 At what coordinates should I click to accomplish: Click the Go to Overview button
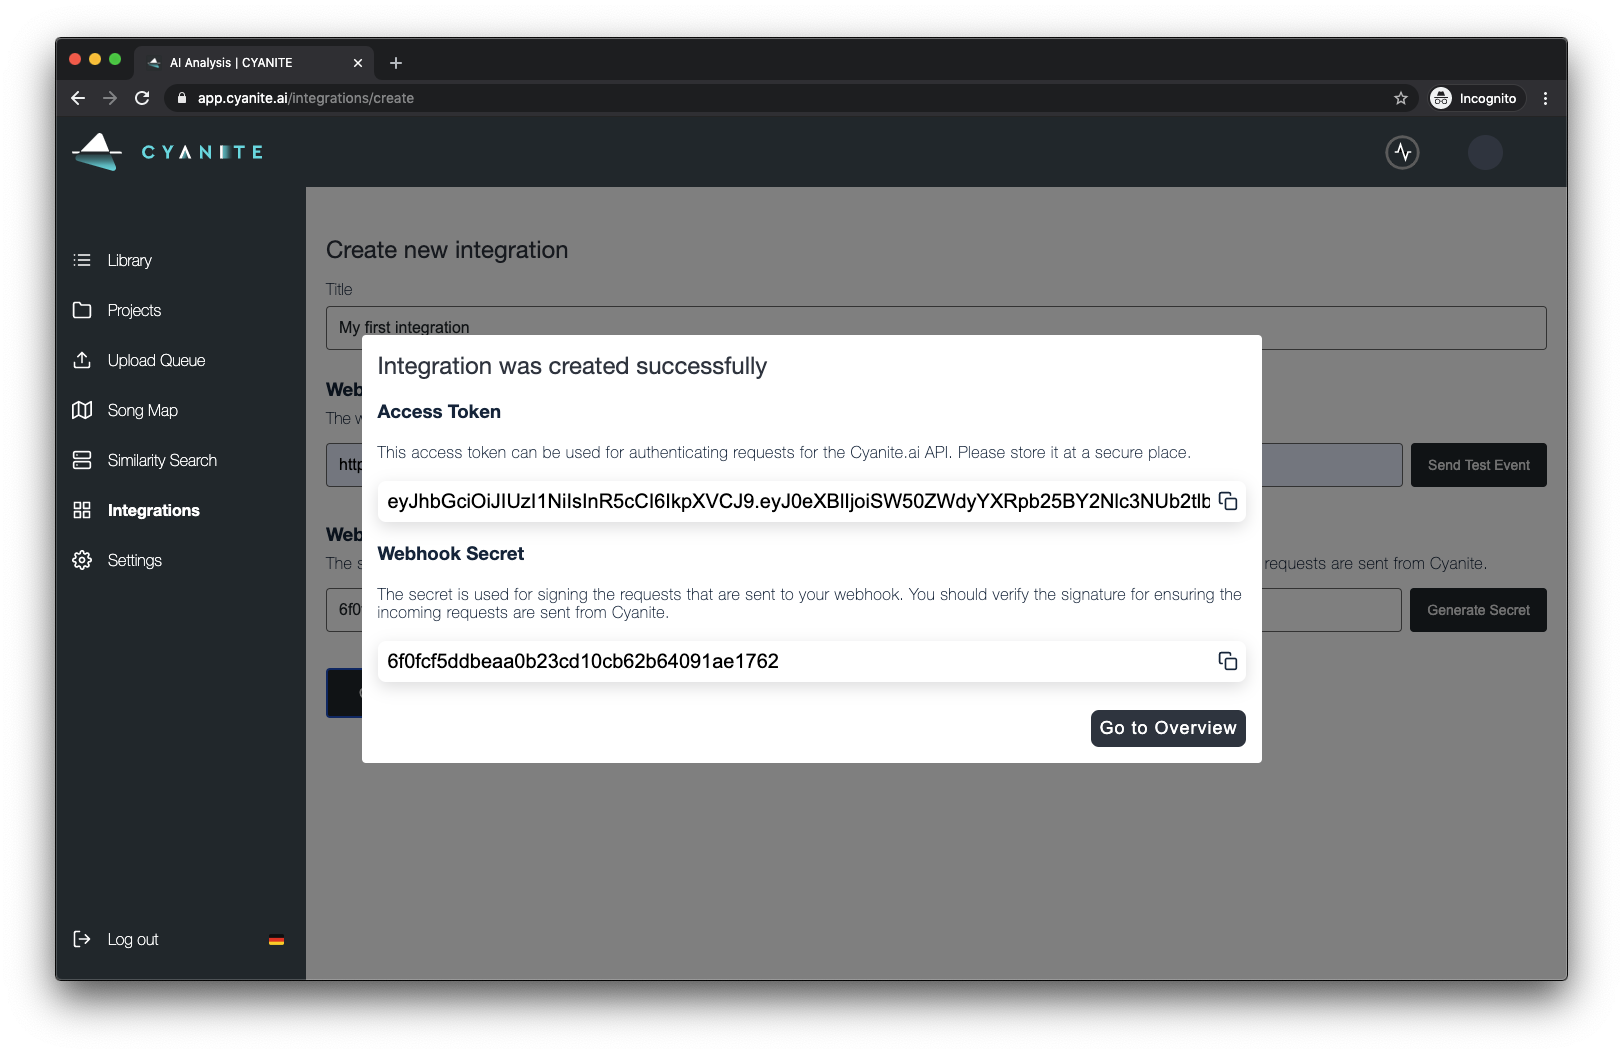1167,728
